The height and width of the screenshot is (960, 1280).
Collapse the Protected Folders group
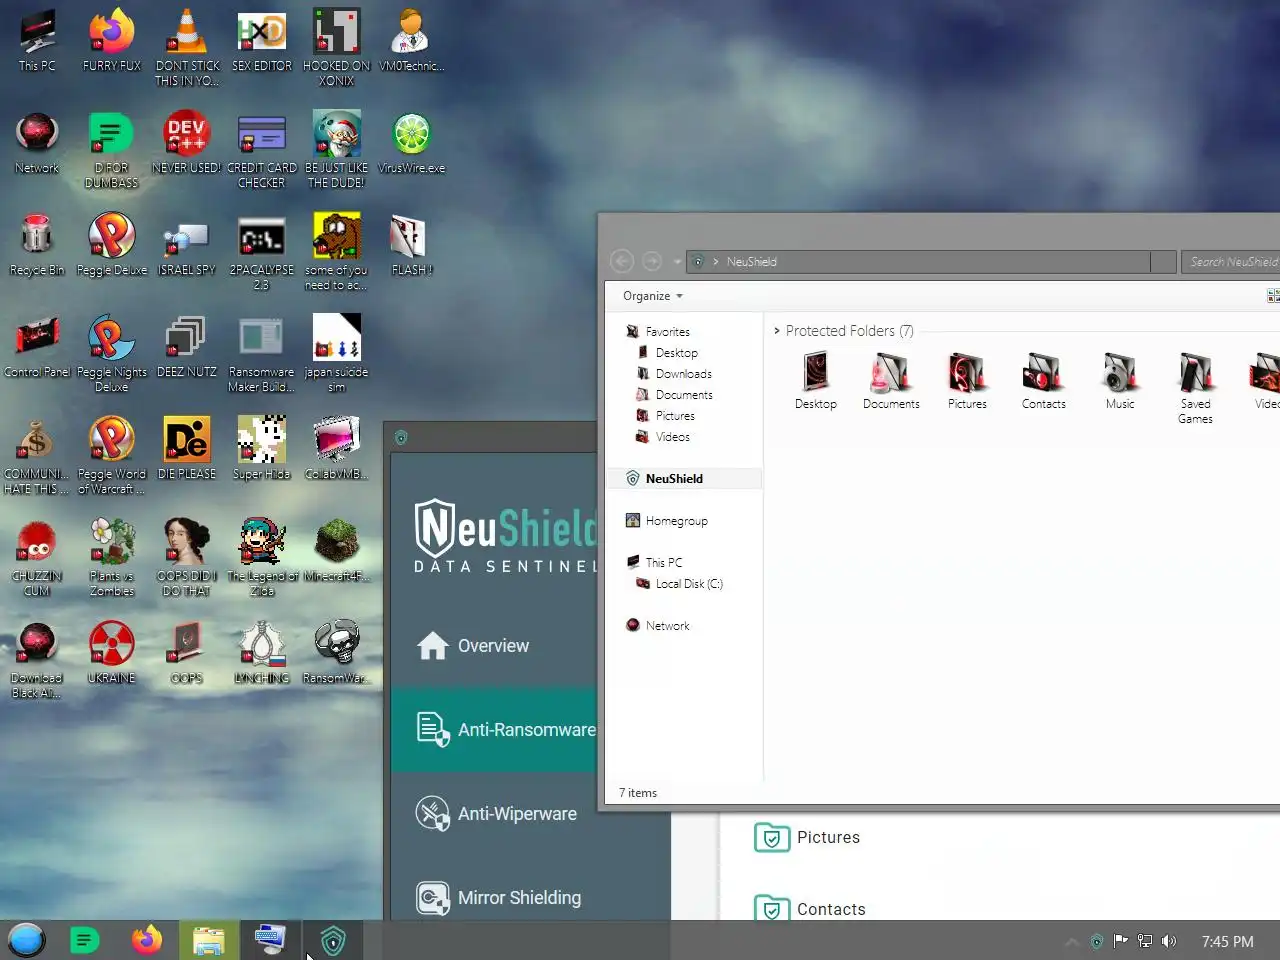coord(777,331)
